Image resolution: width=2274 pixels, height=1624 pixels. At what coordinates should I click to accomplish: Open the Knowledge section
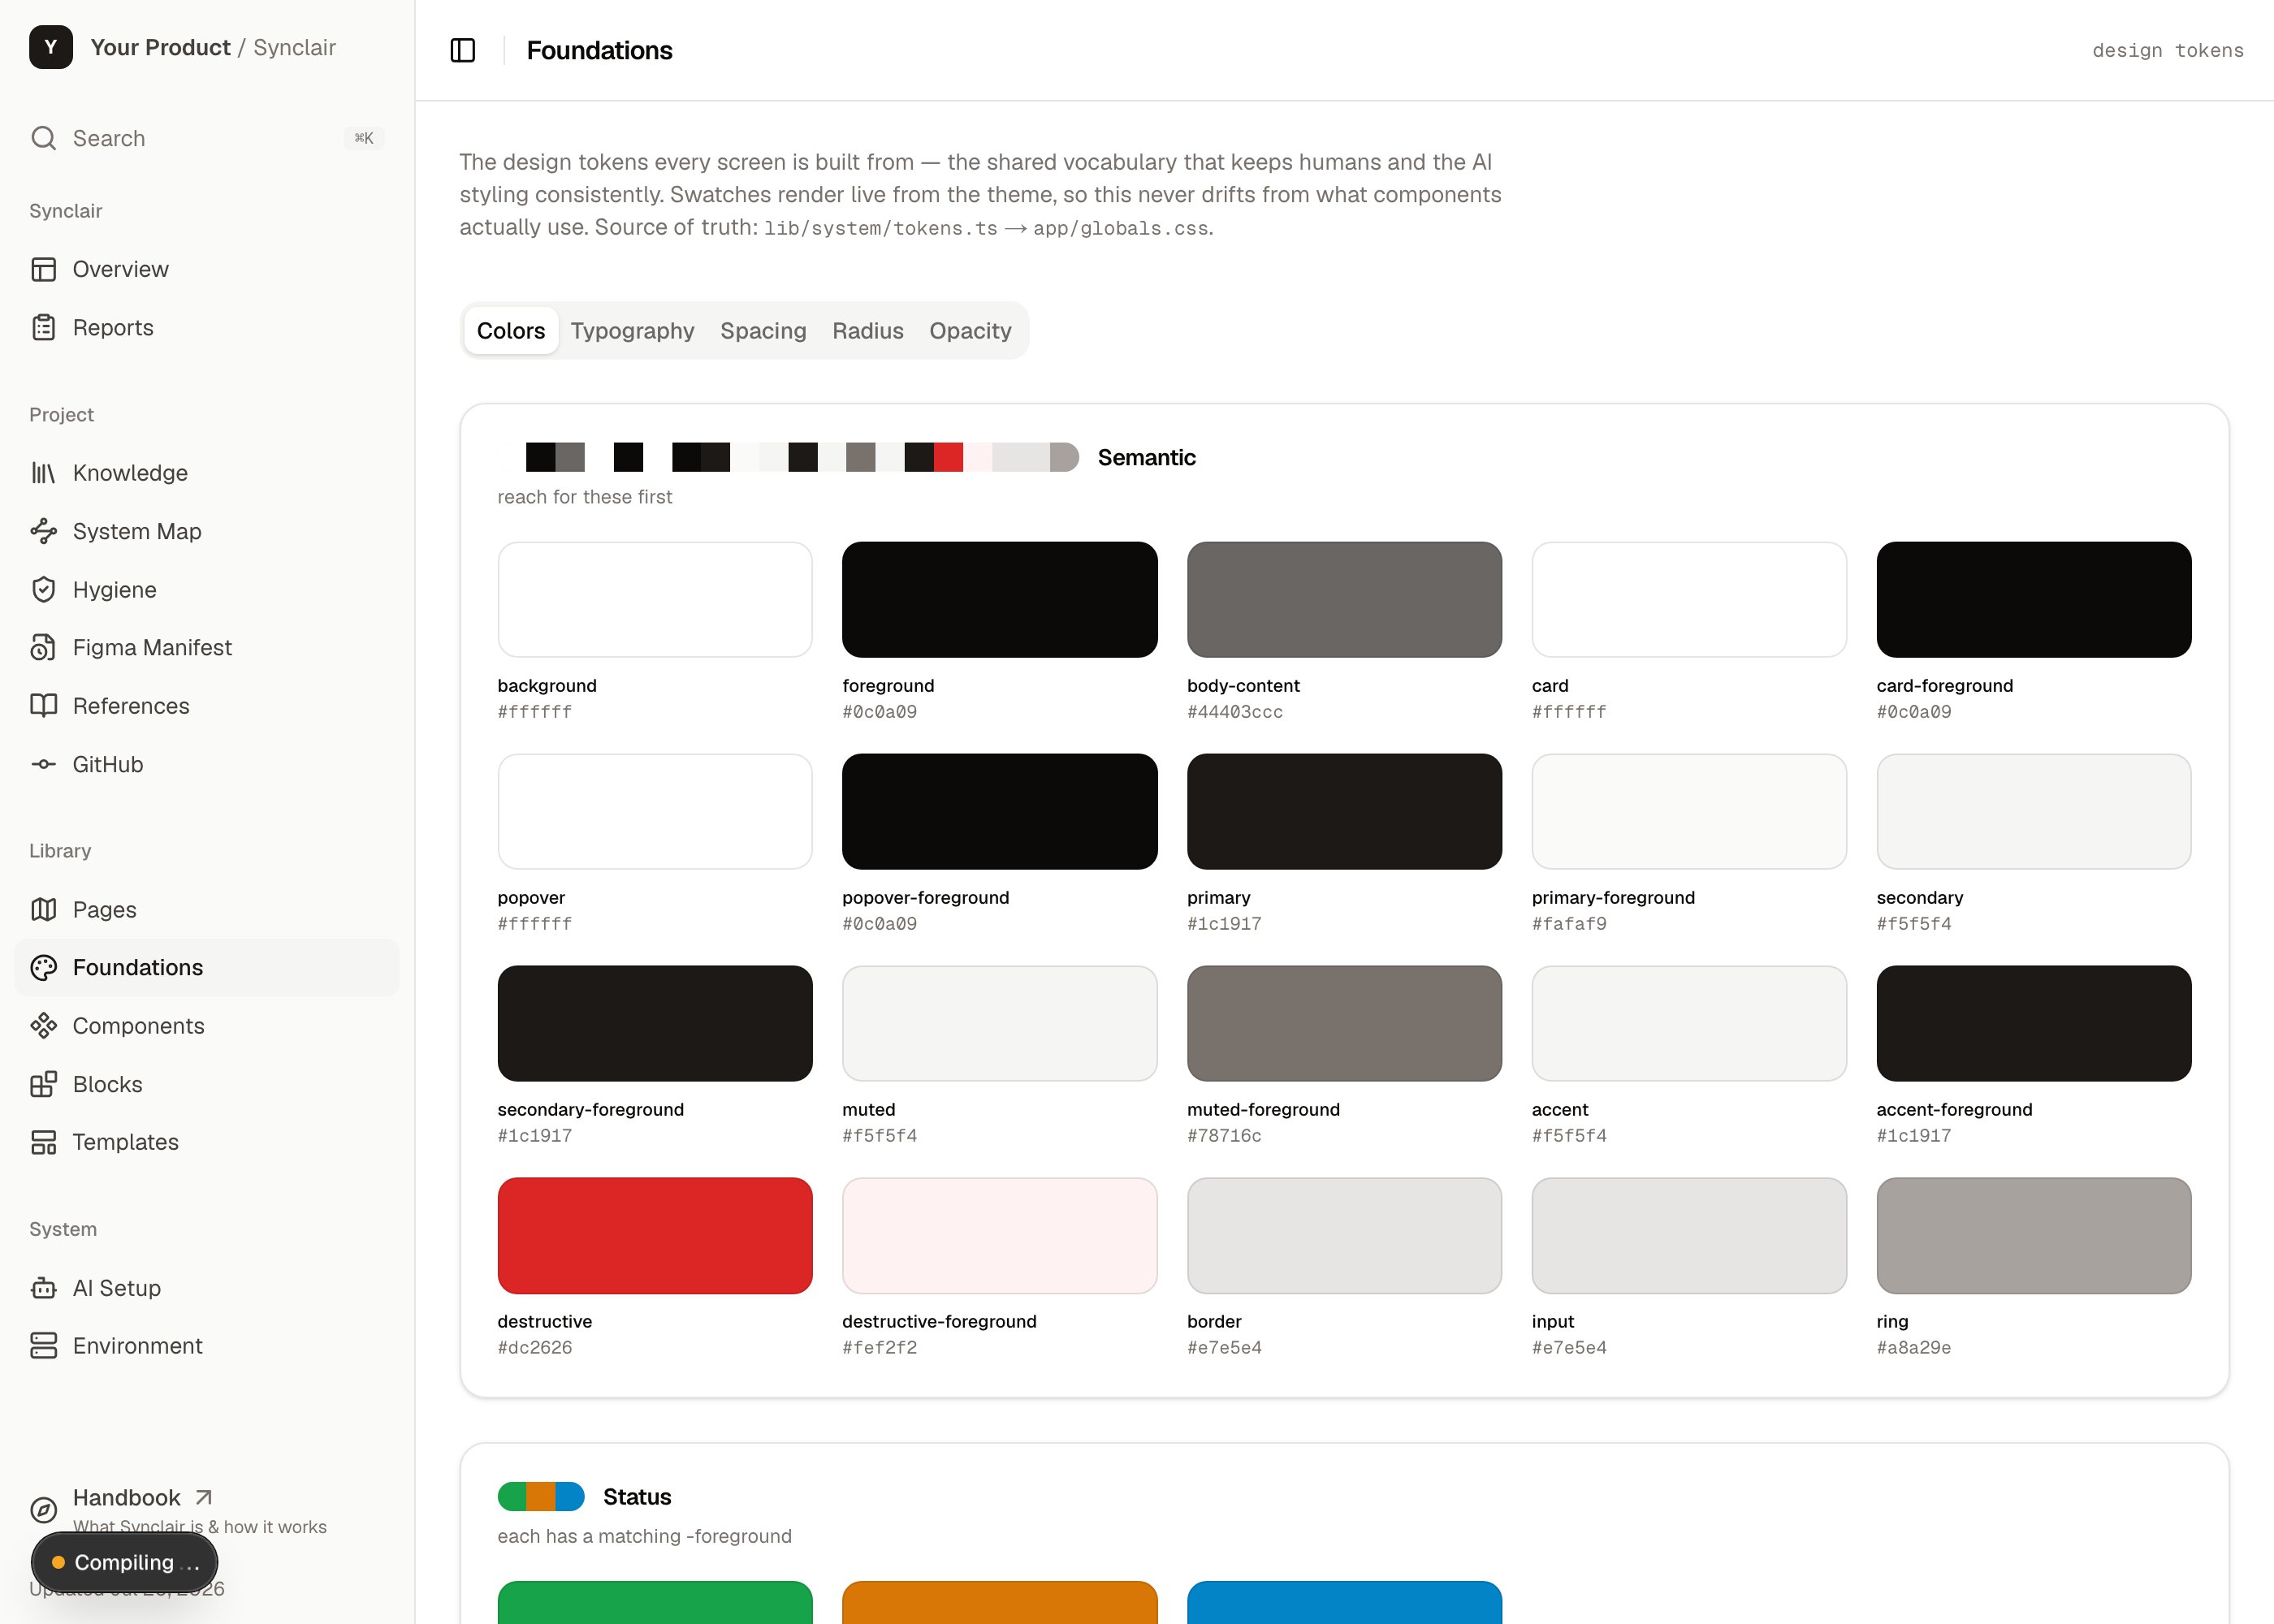pyautogui.click(x=207, y=473)
